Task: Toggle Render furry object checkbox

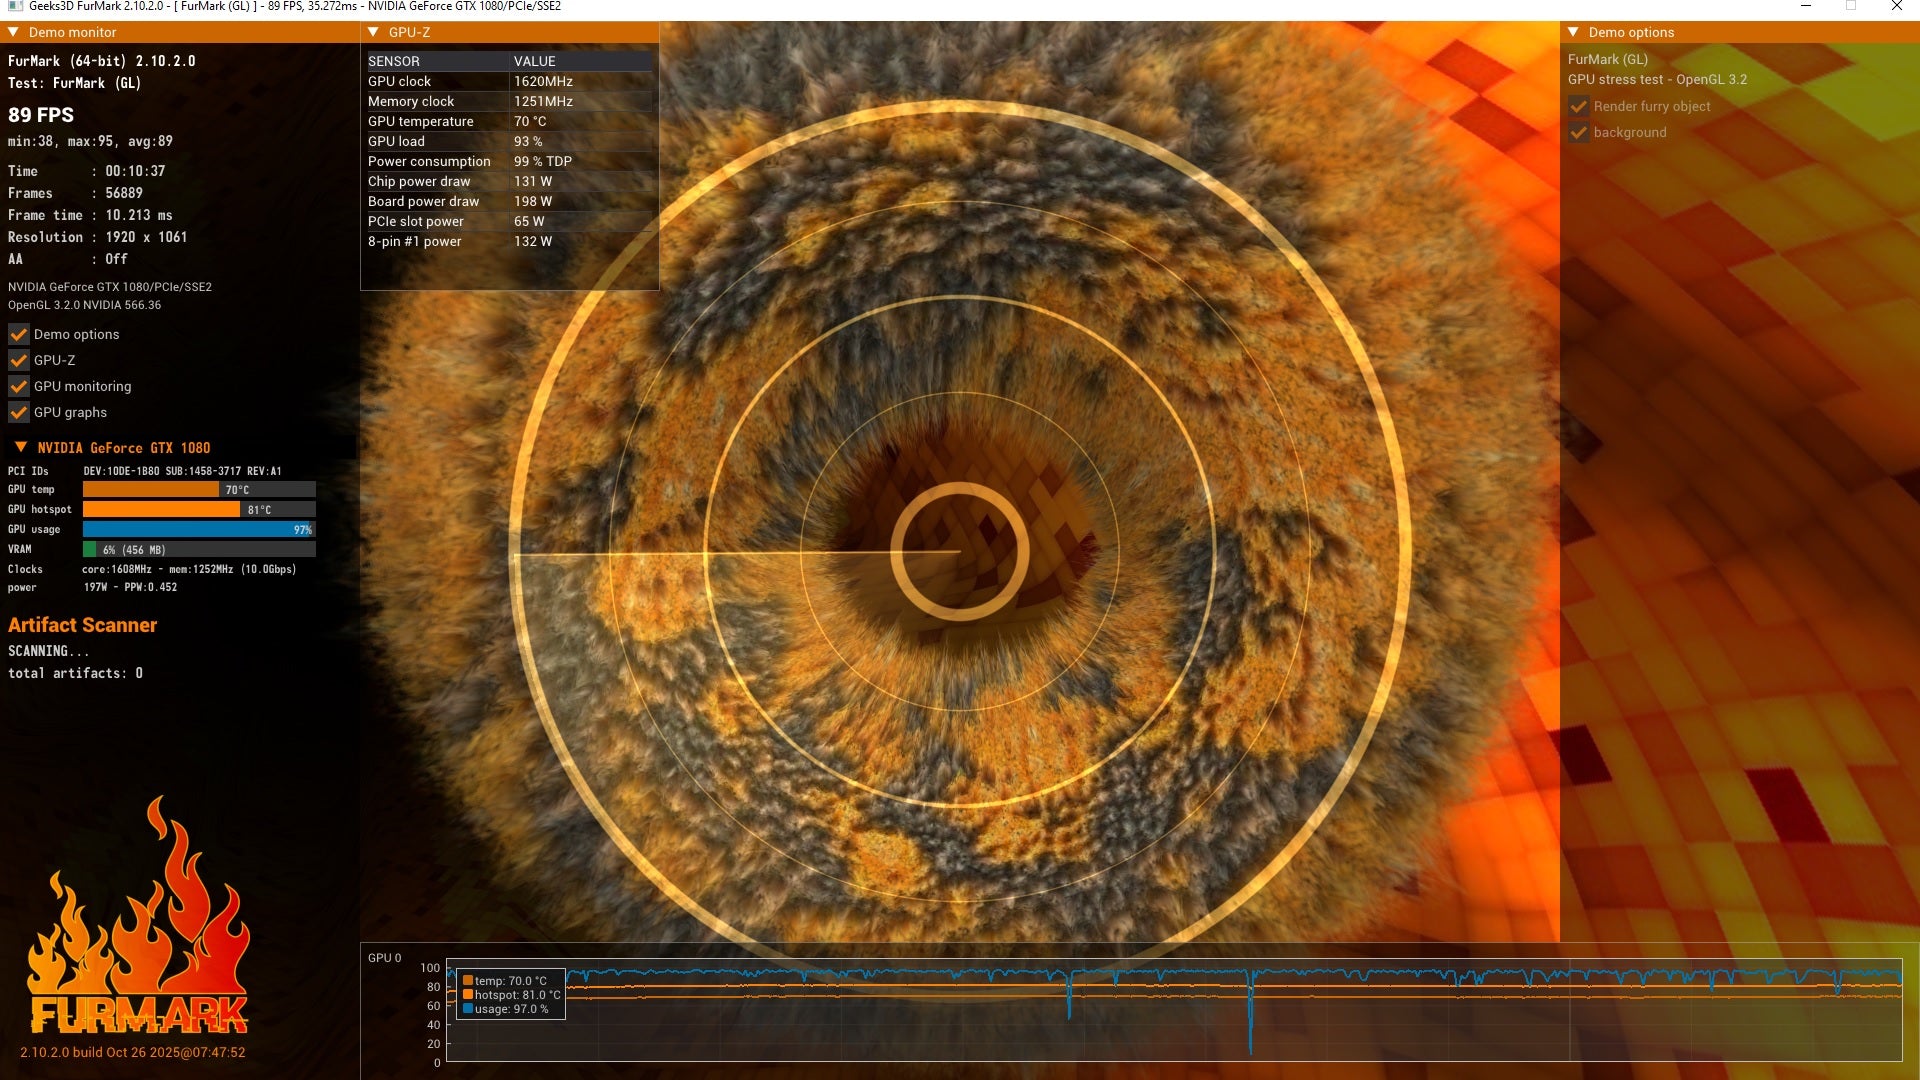Action: tap(1579, 106)
